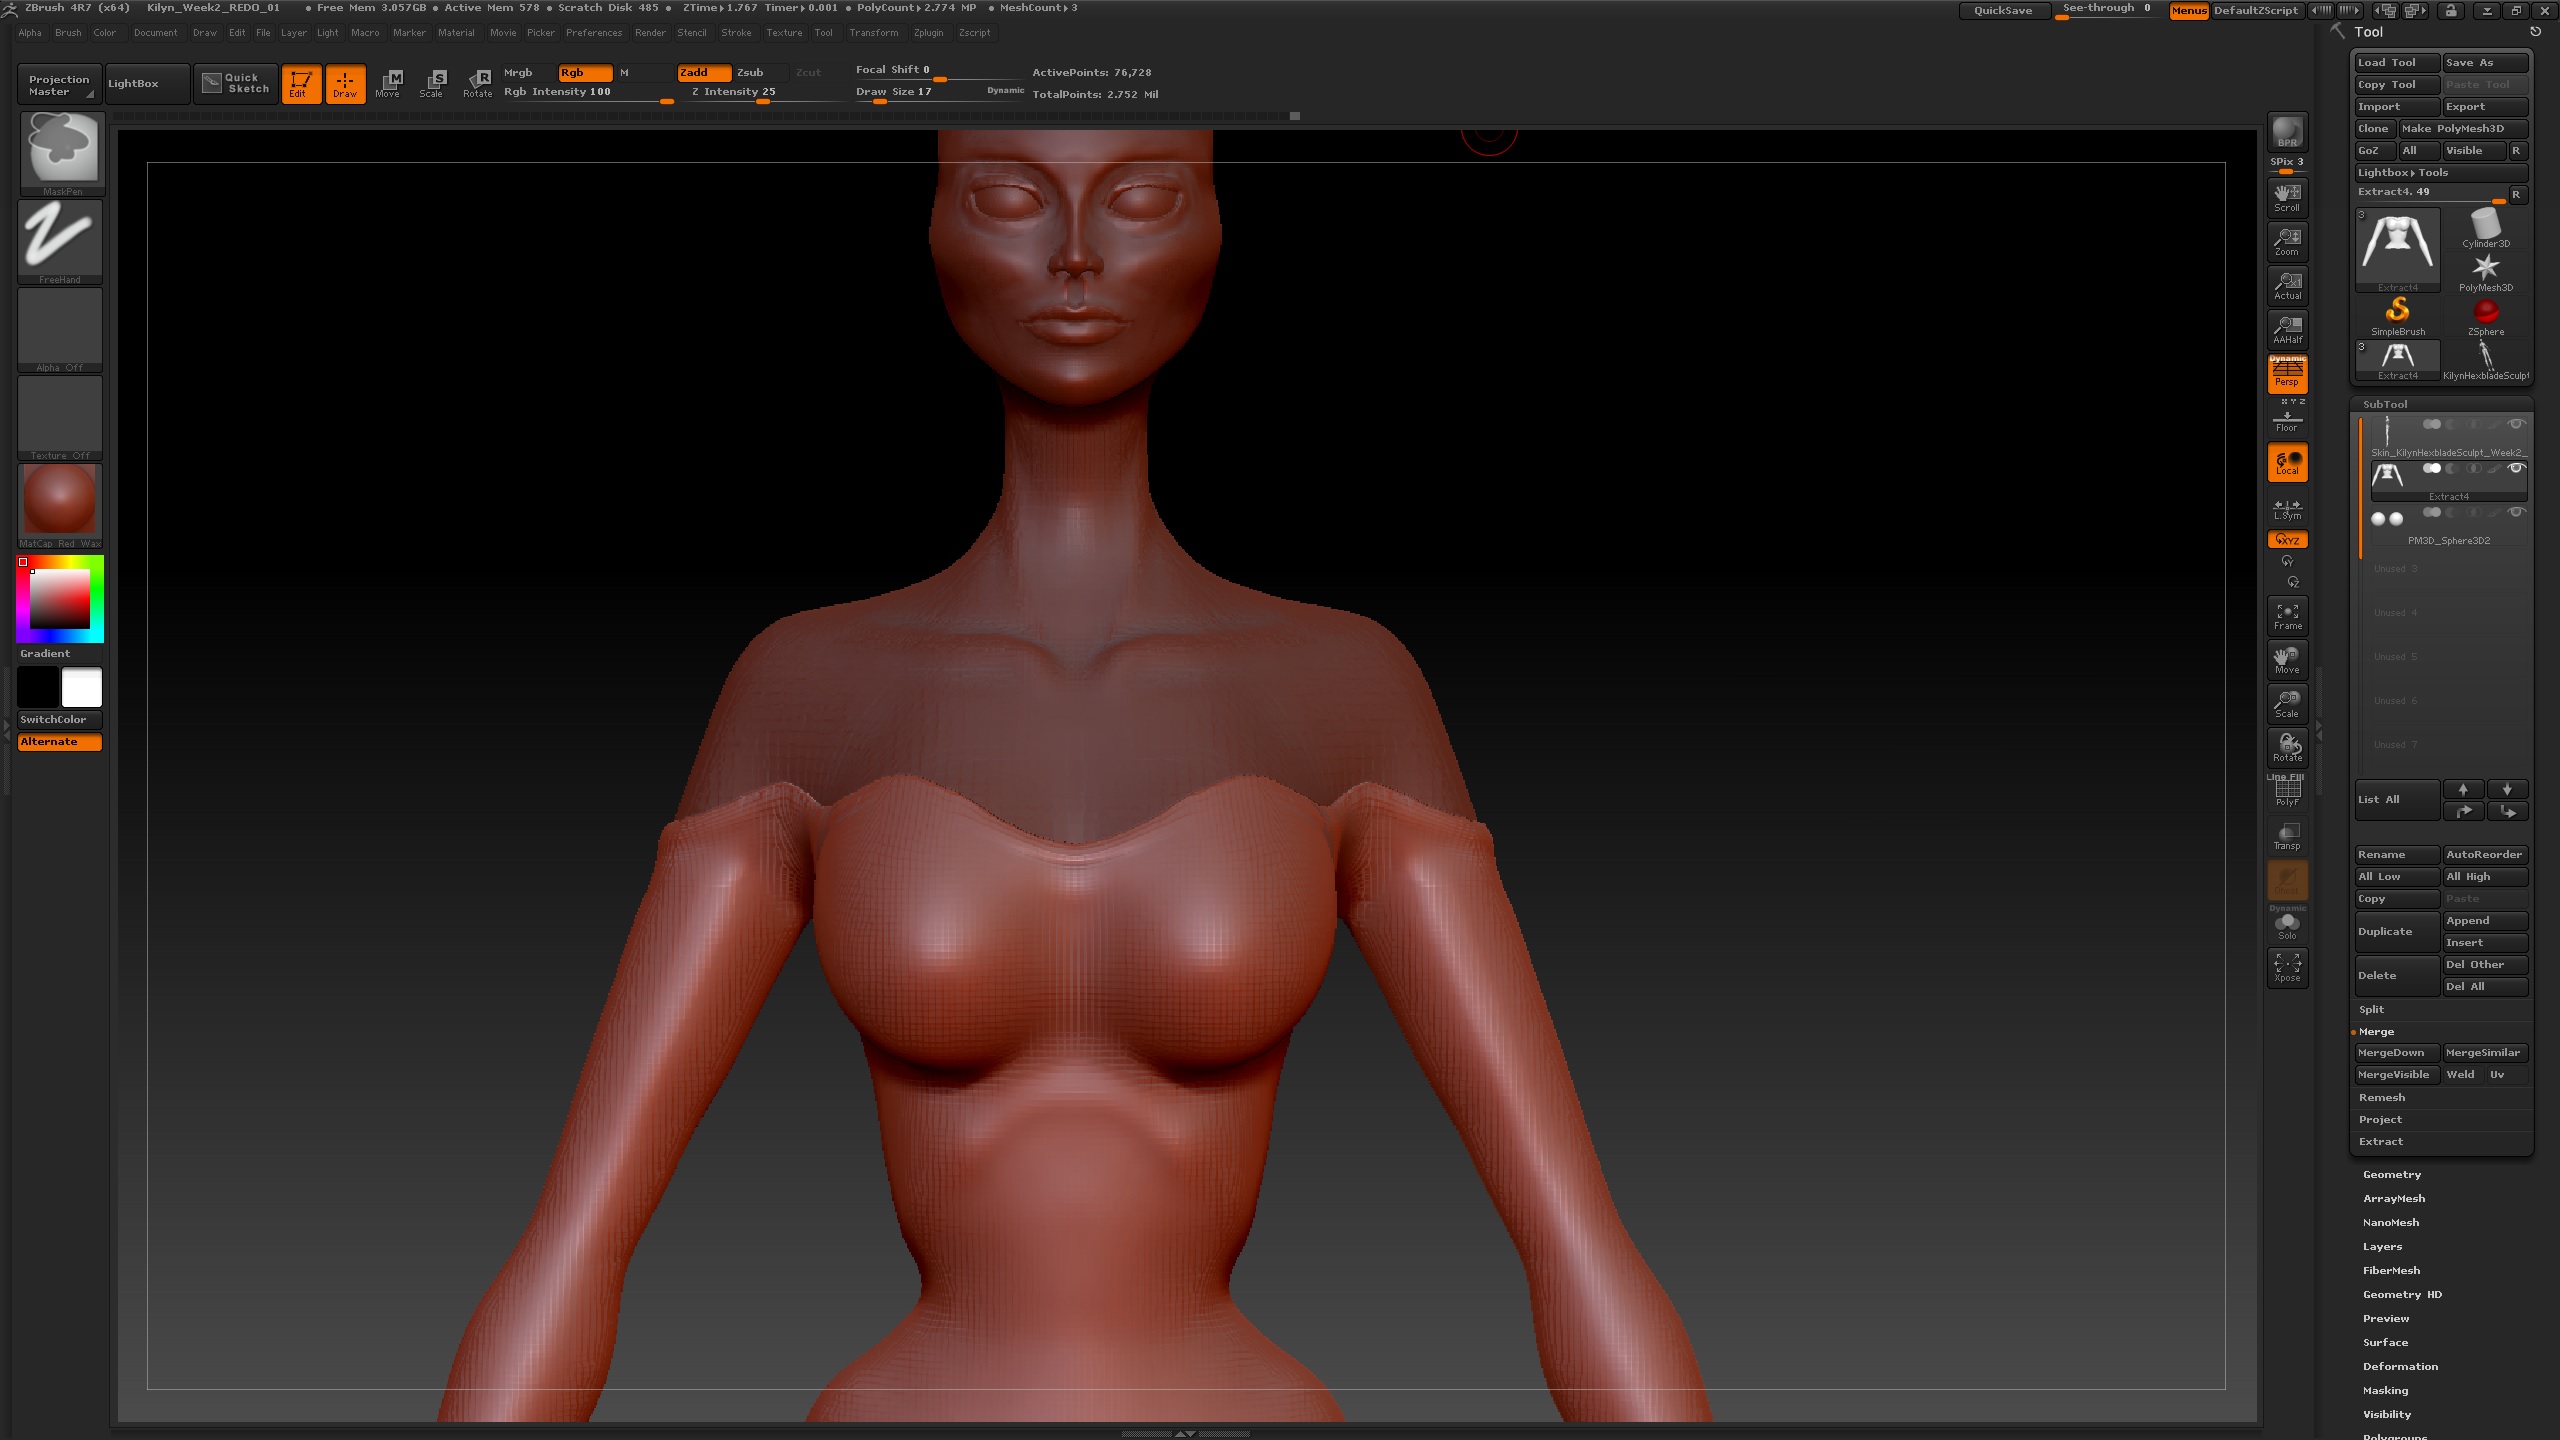Click the Frame view icon
Screen dimensions: 2560x1440
pyautogui.click(x=2287, y=616)
